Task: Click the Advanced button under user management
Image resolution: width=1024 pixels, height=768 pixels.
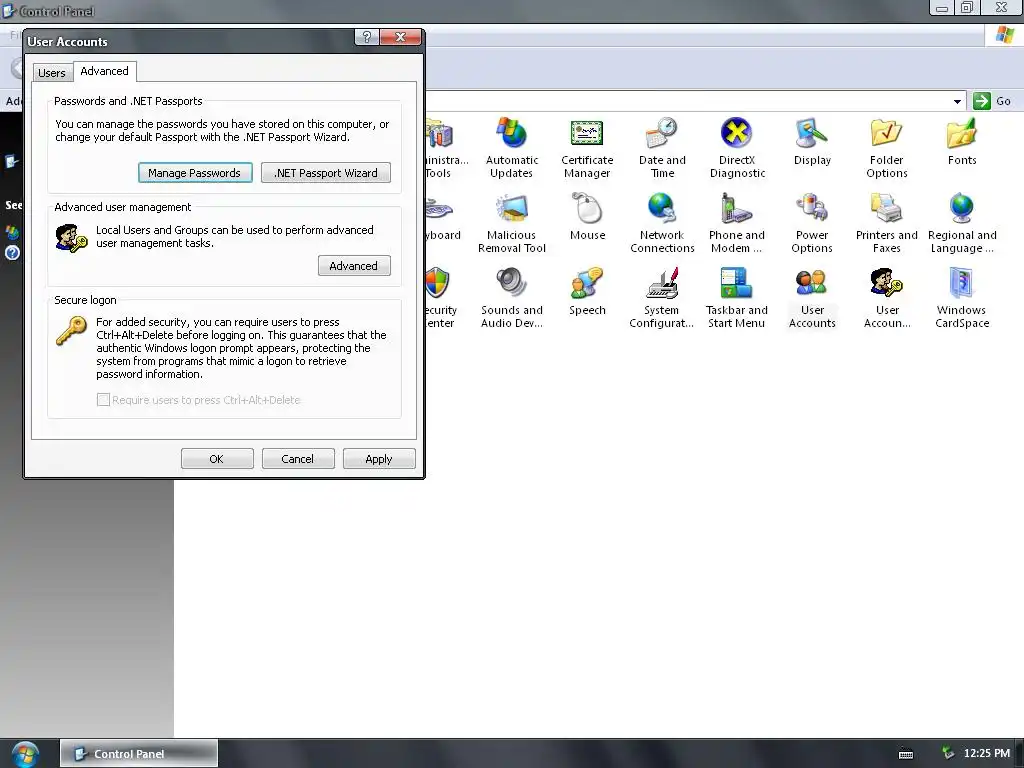Action: [354, 266]
